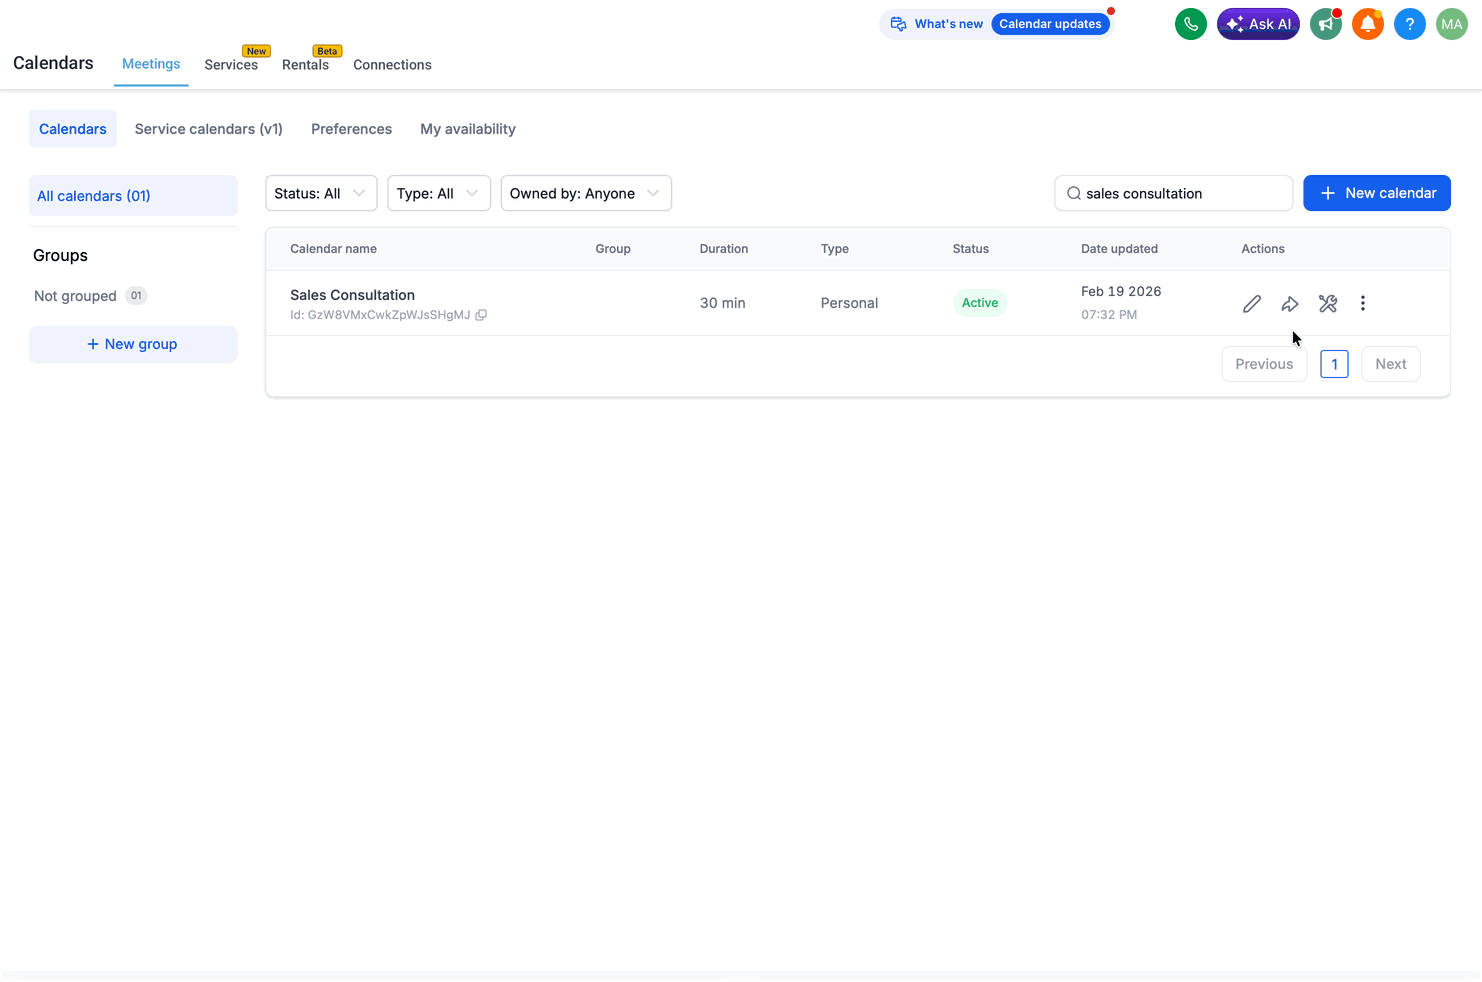
Task: Switch to the Services tab
Action: click(231, 65)
